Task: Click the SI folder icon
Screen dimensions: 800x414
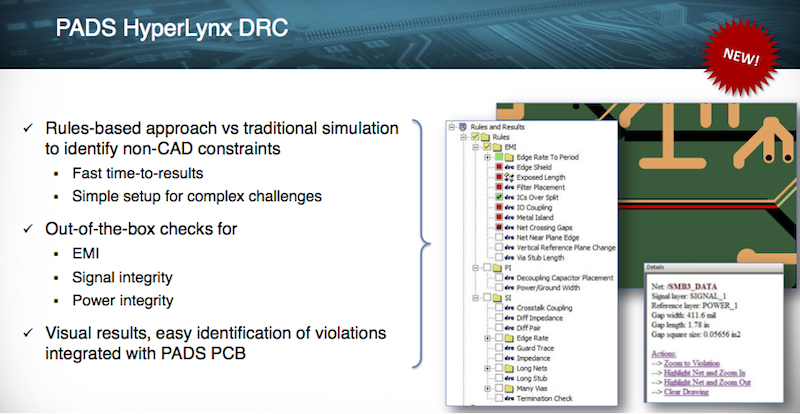Action: tap(496, 298)
